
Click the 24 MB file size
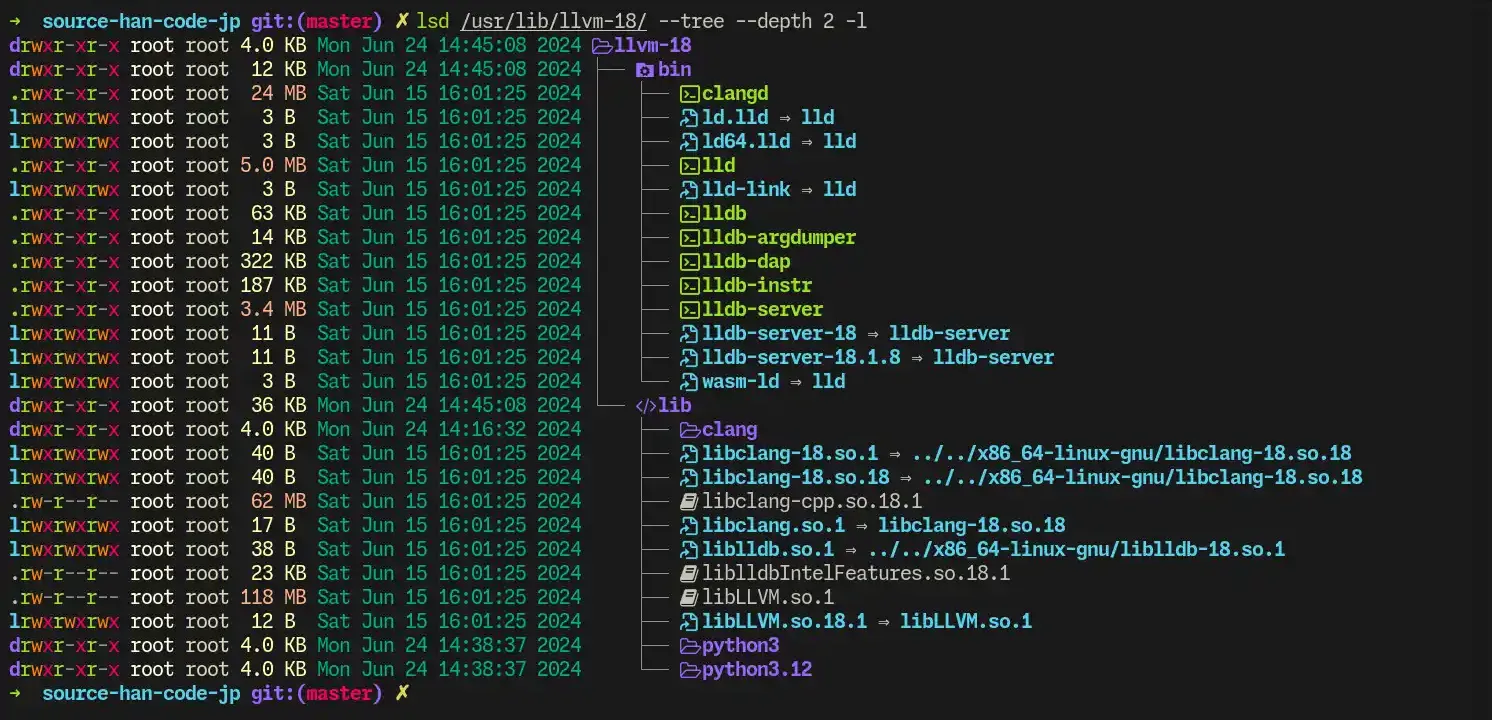point(279,93)
